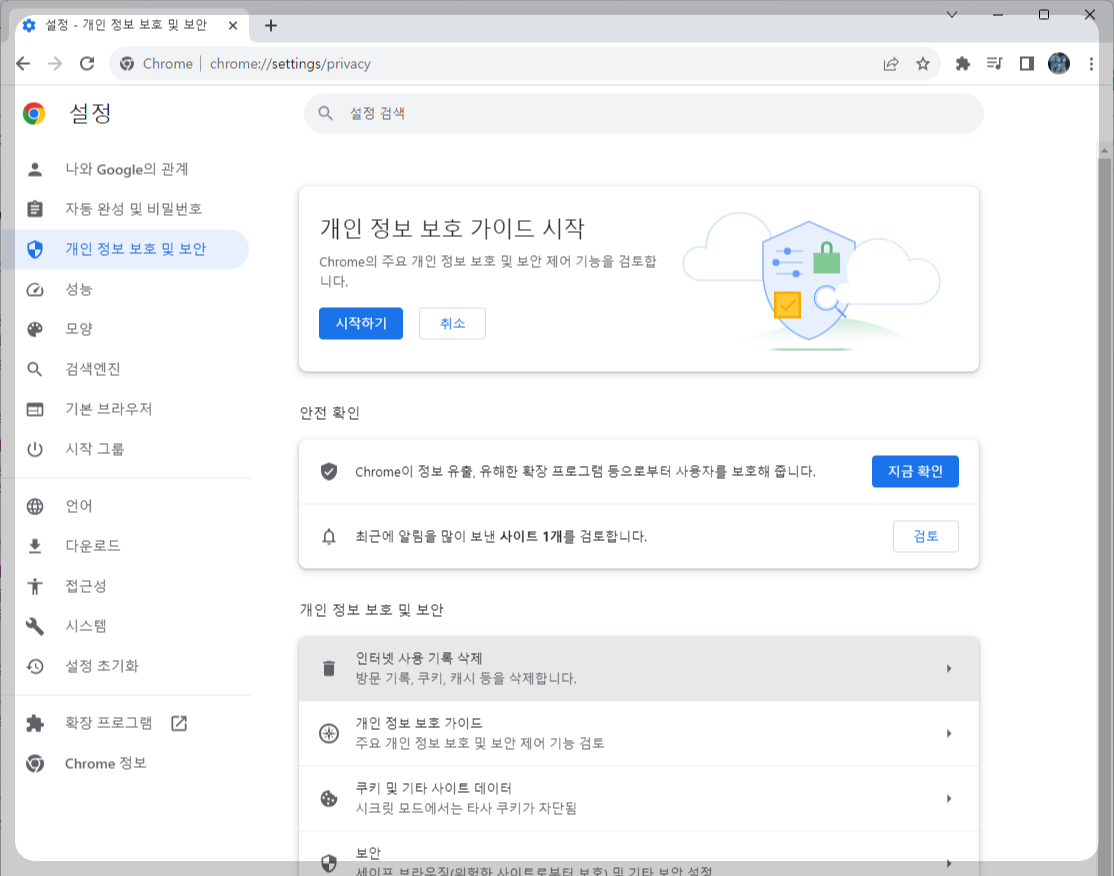Click the shield check icon in 안전 확인
This screenshot has width=1114, height=876.
[329, 471]
